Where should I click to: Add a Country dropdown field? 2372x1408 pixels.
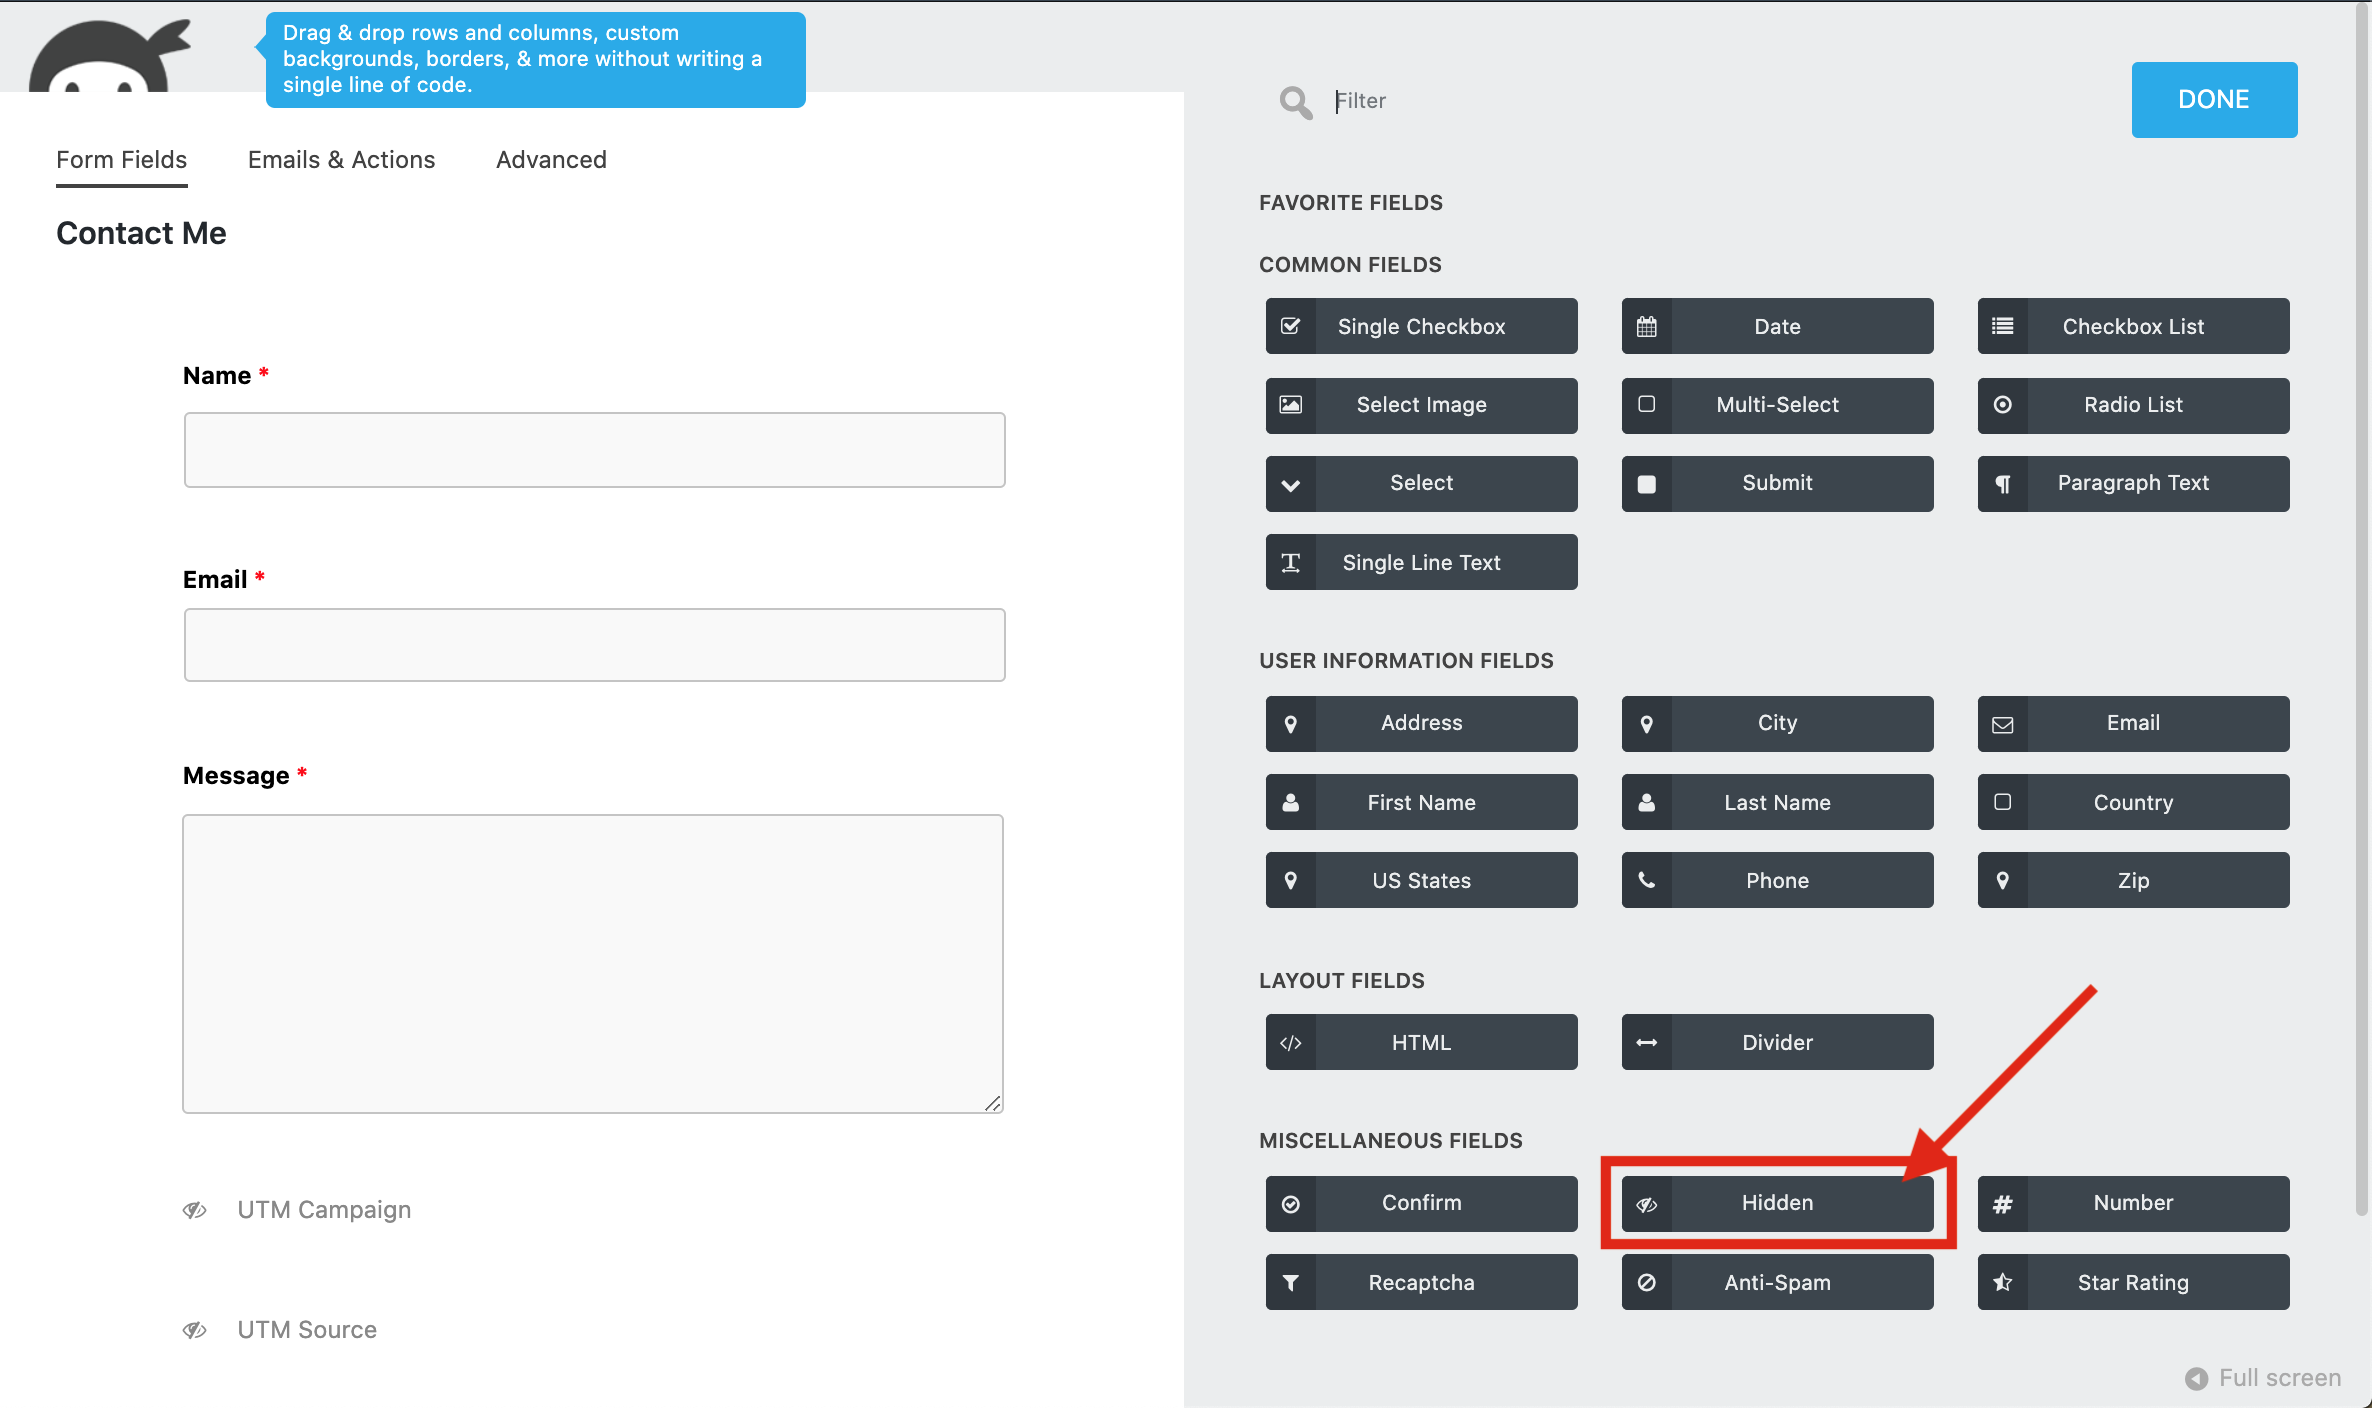2133,802
